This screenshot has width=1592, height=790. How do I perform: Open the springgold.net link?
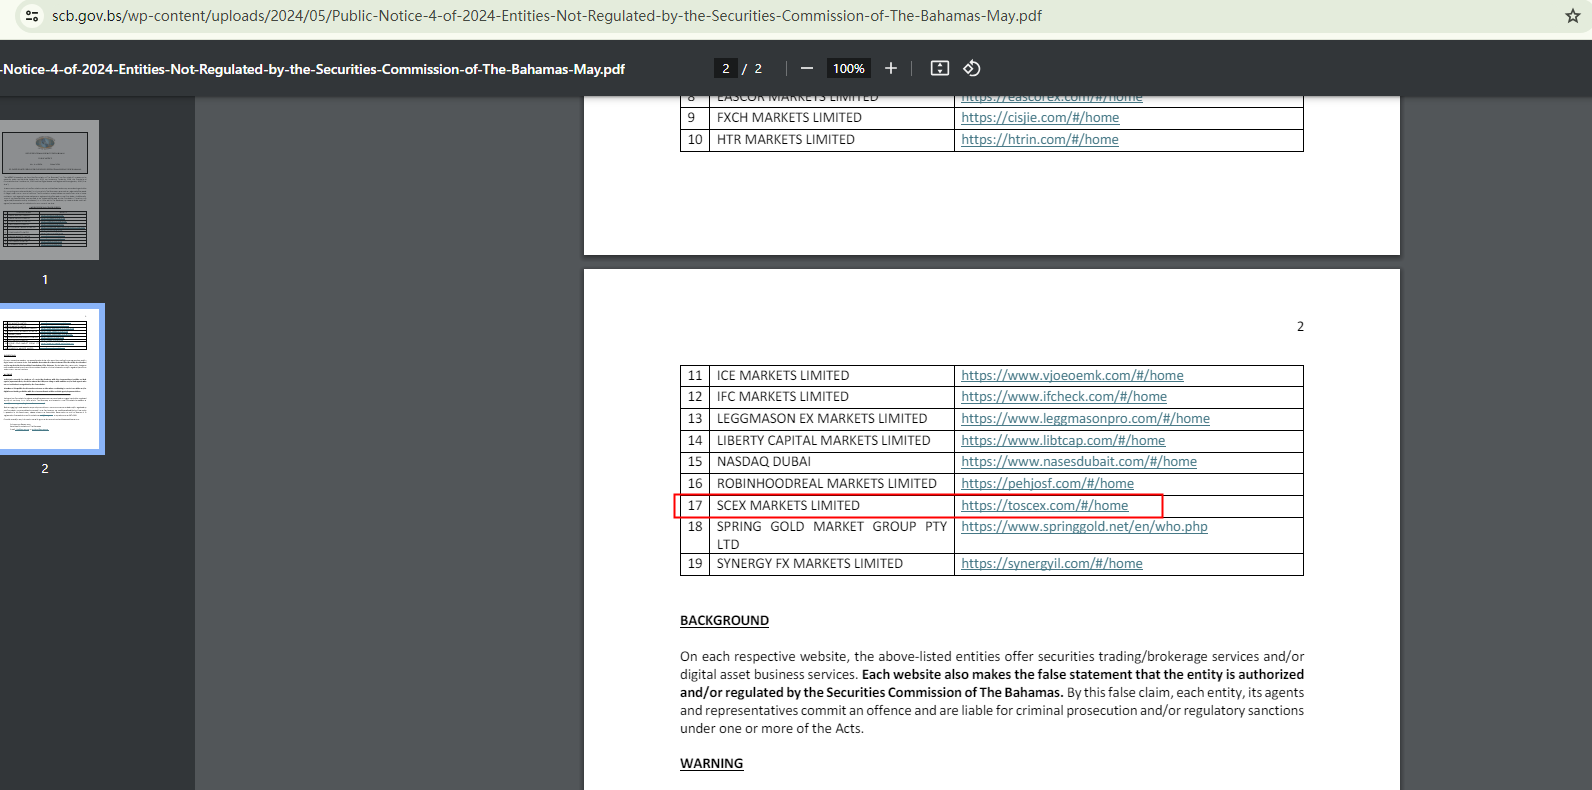pos(1084,527)
